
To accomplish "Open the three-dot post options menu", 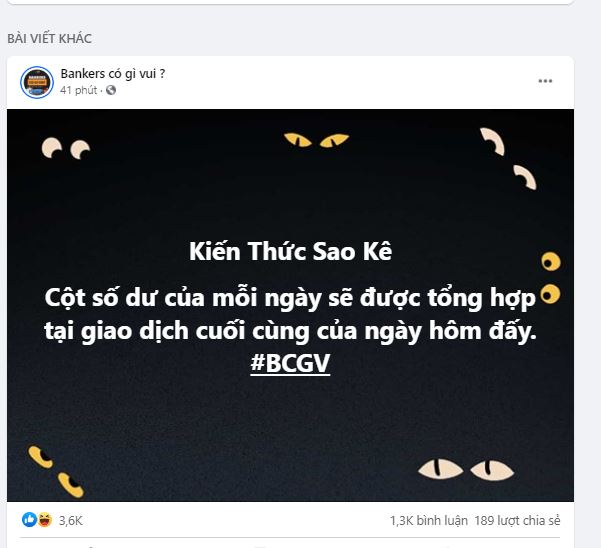I will (545, 81).
